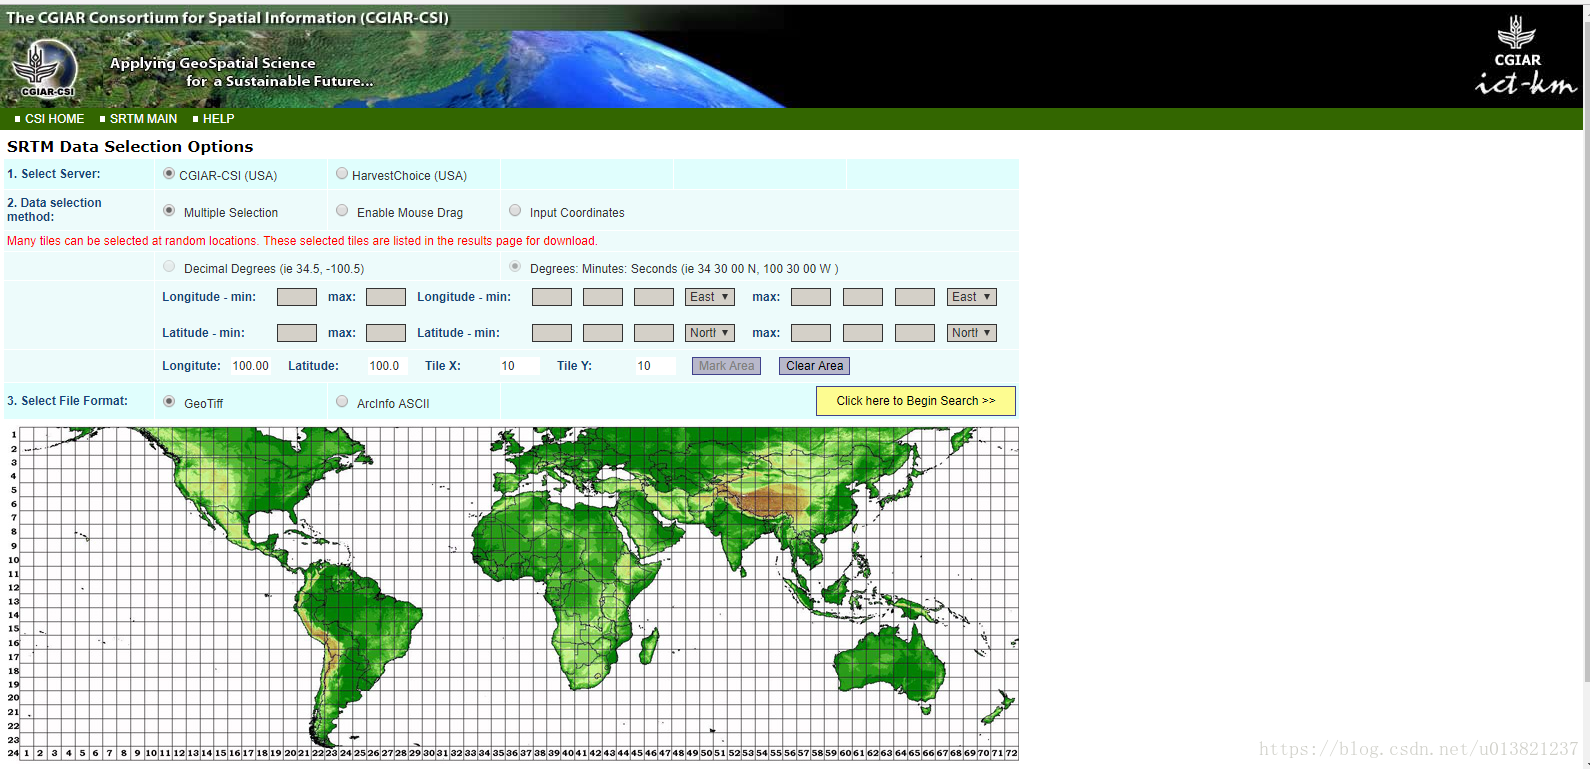The height and width of the screenshot is (769, 1590).
Task: Go to CSI HOME in the navigation bar
Action: 55,119
